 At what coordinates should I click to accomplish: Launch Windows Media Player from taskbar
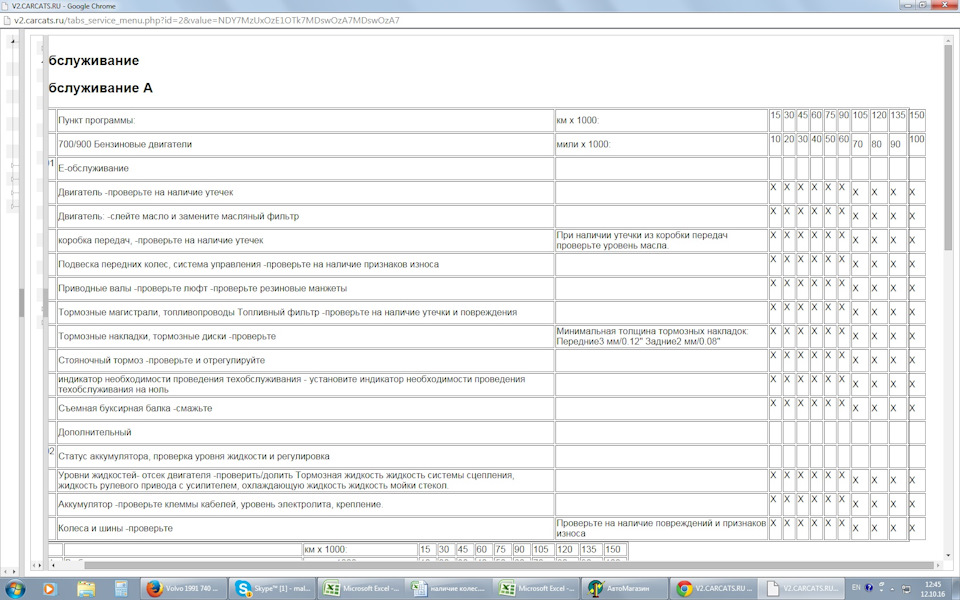[49, 589]
